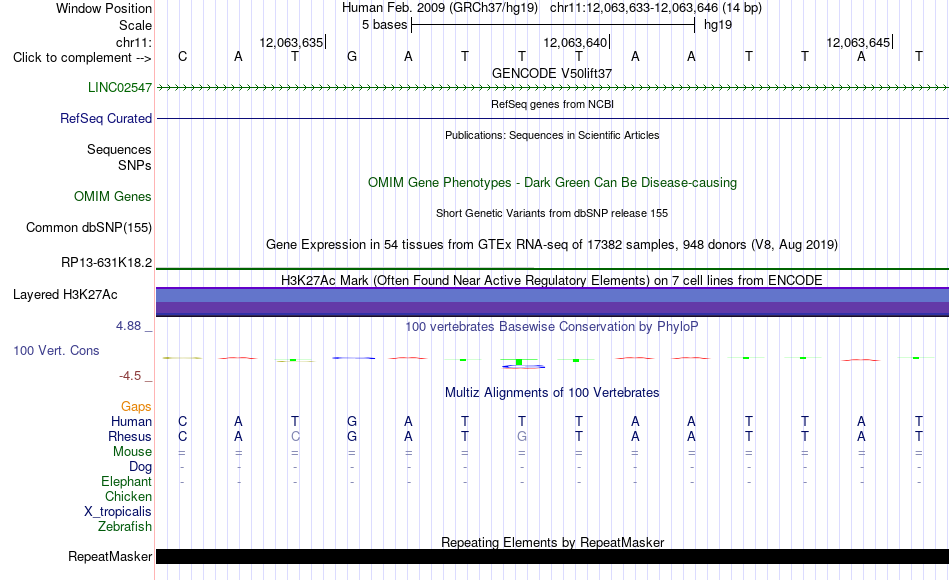Open the GENCODE V50lift37 track title
The image size is (950, 580).
tap(552, 73)
